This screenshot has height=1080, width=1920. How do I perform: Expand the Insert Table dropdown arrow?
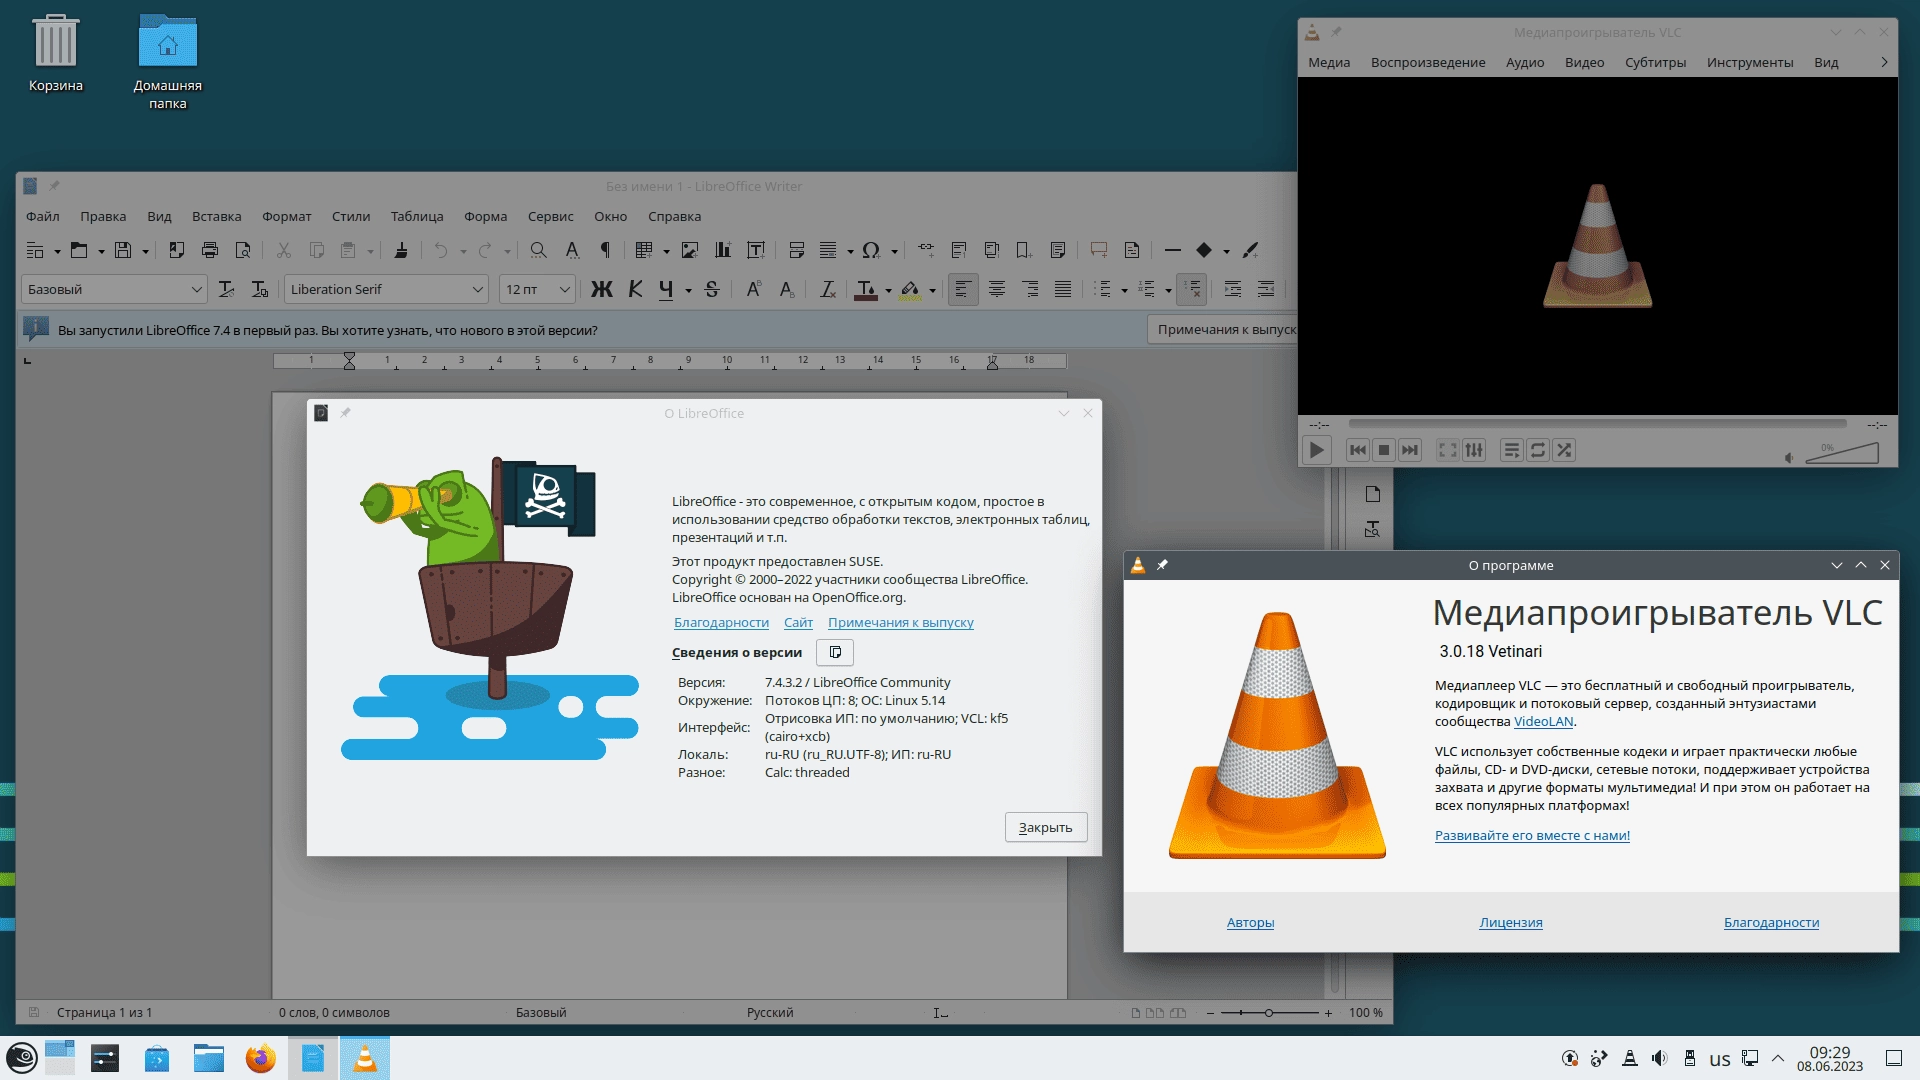pos(666,251)
